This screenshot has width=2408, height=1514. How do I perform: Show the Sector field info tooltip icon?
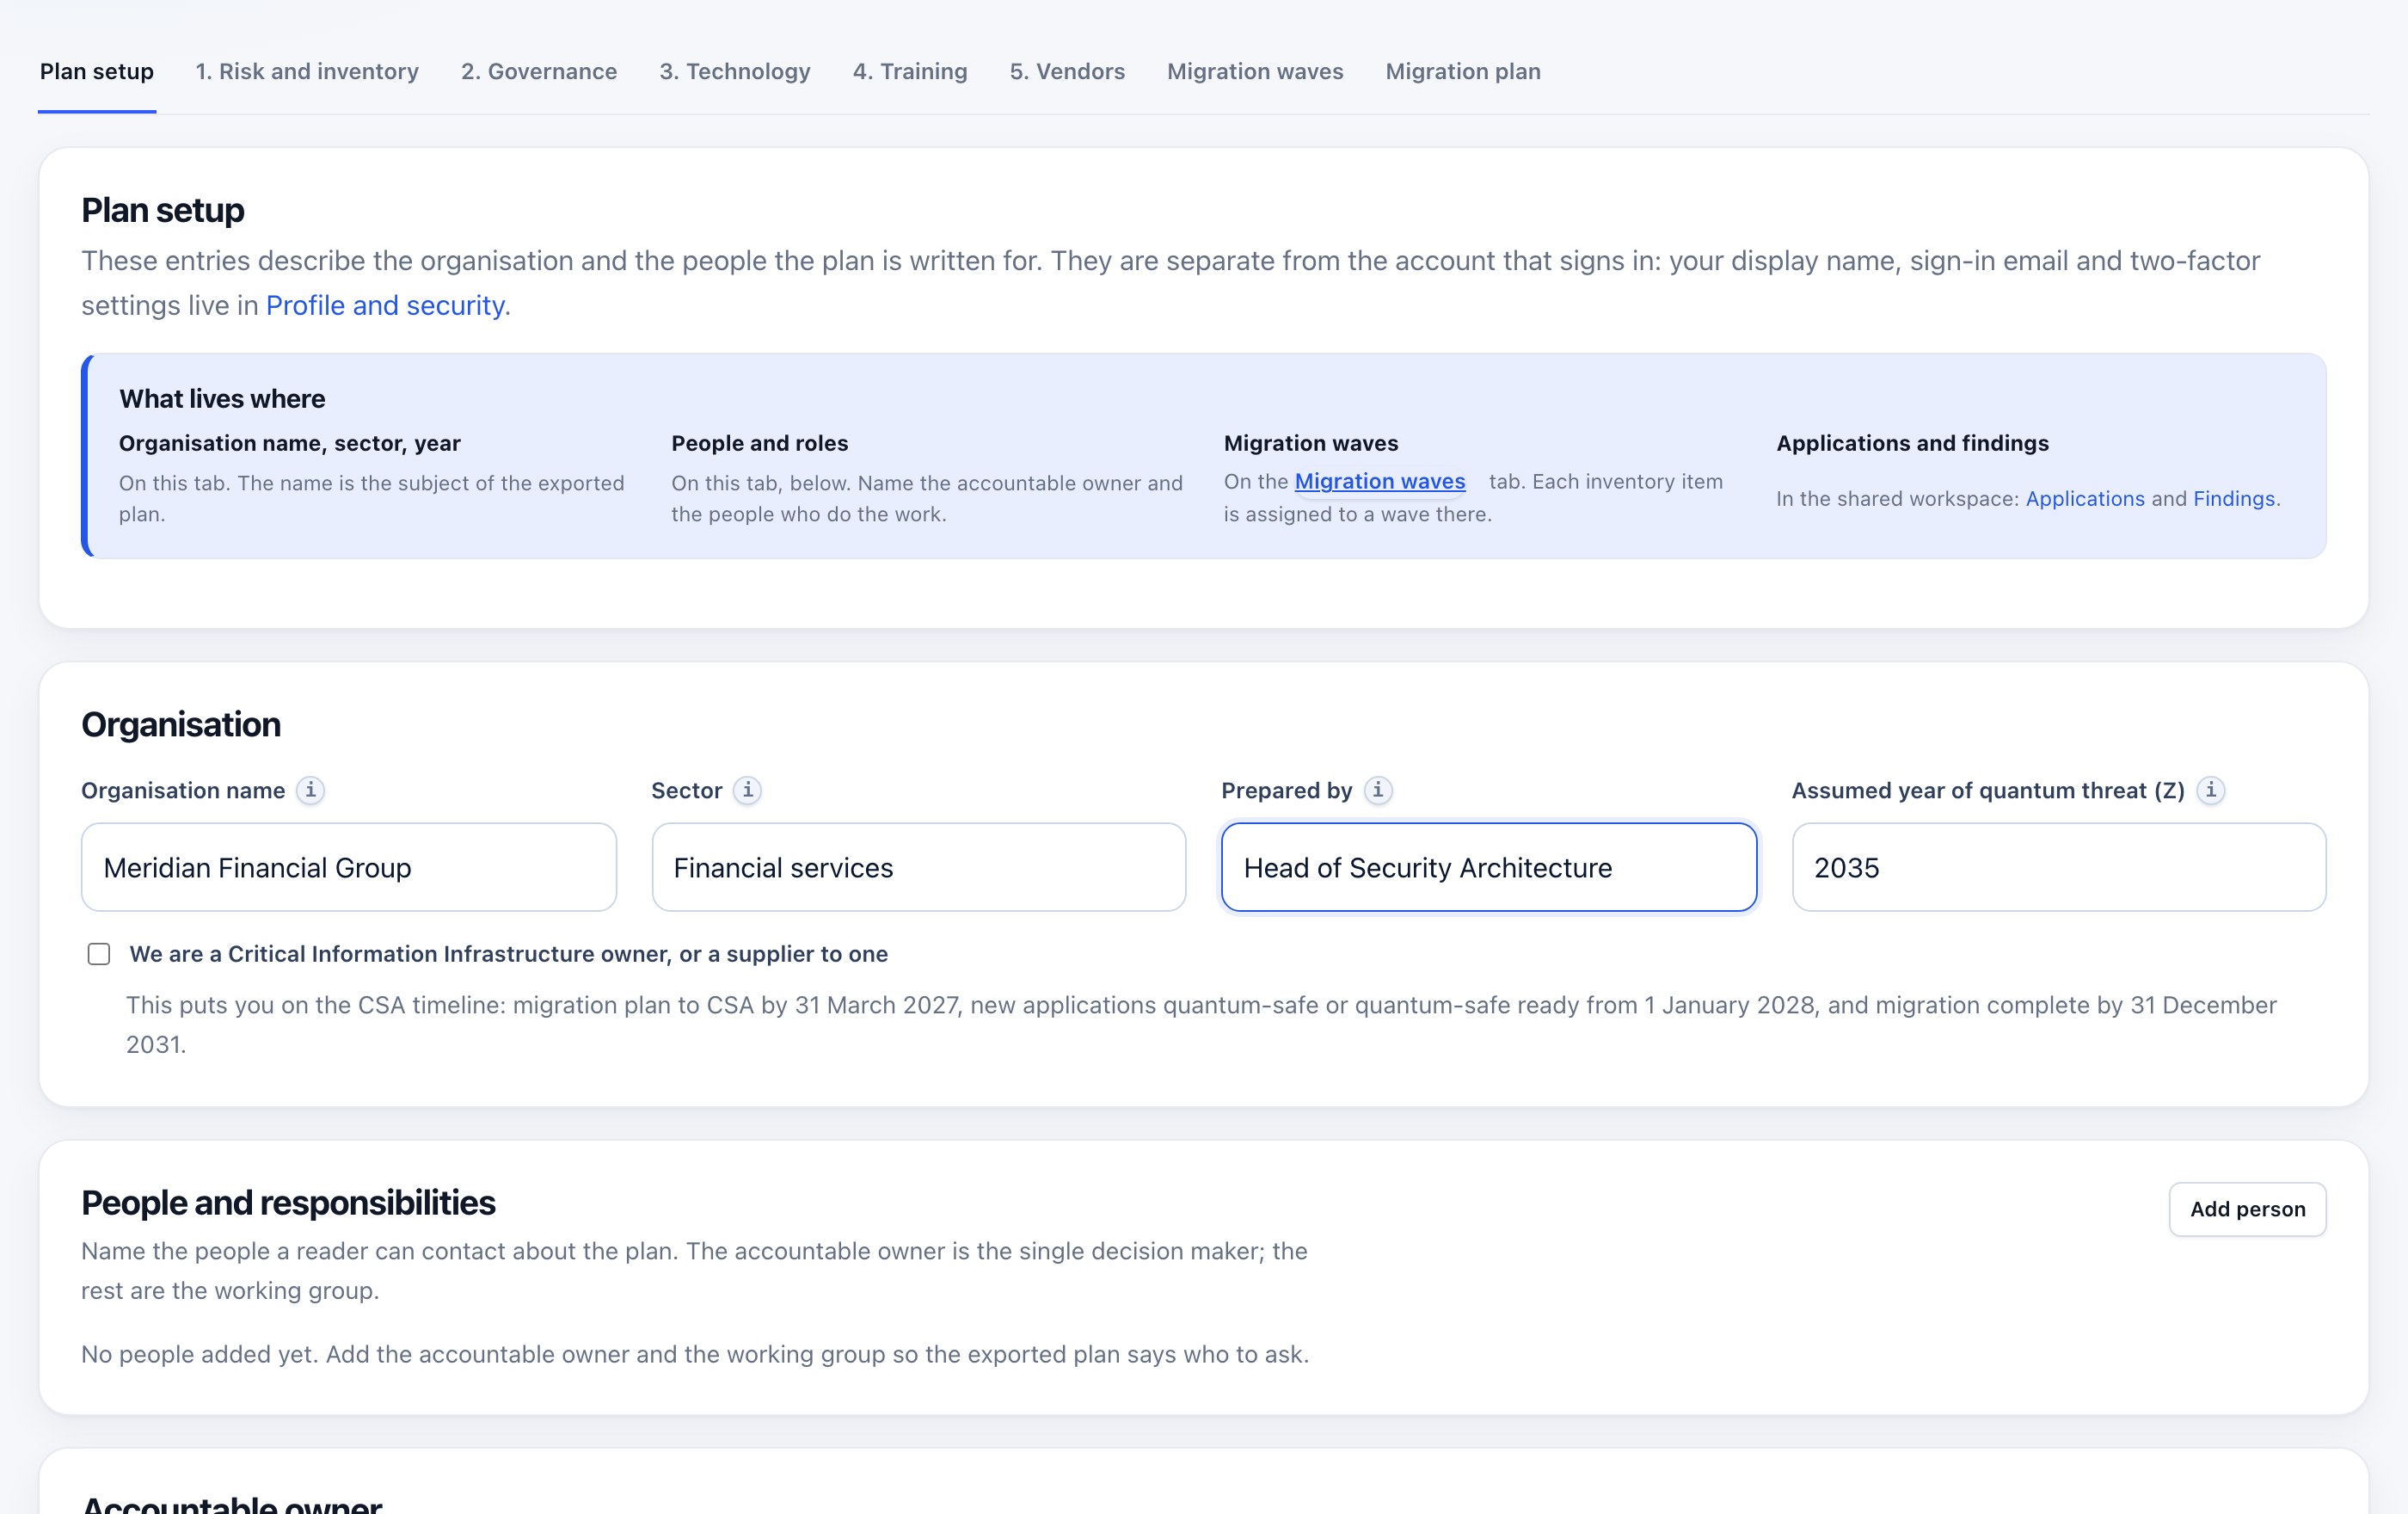pos(747,790)
